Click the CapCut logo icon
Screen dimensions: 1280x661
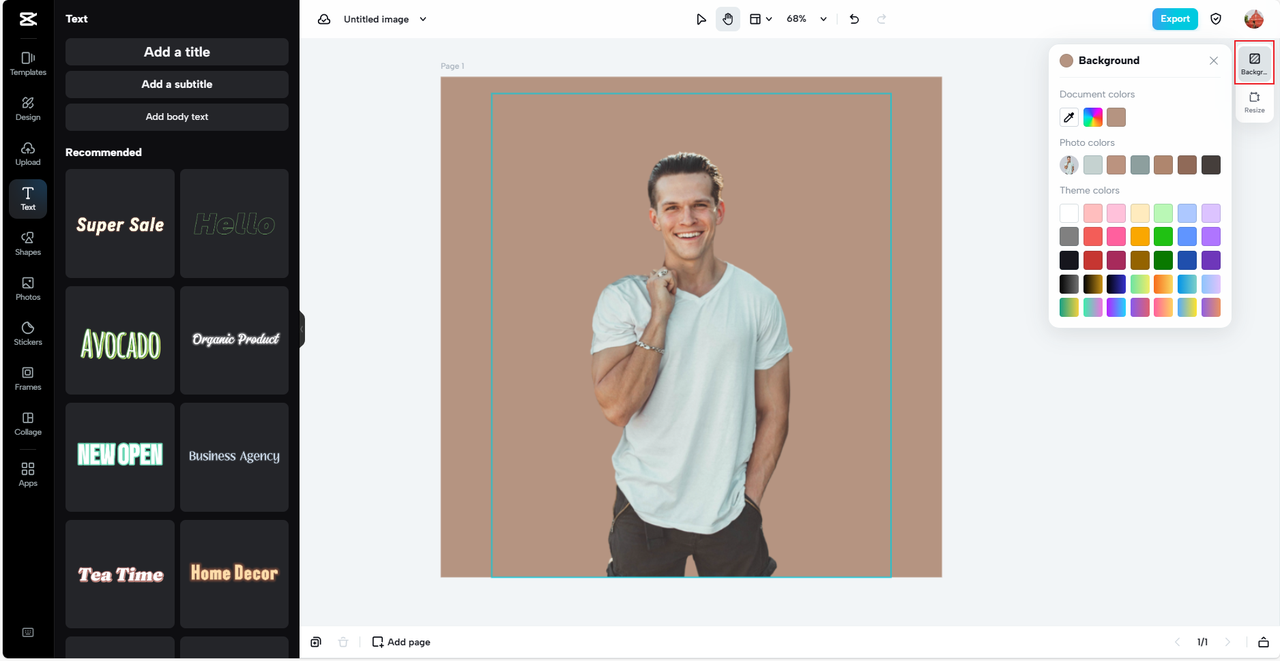tap(27, 18)
